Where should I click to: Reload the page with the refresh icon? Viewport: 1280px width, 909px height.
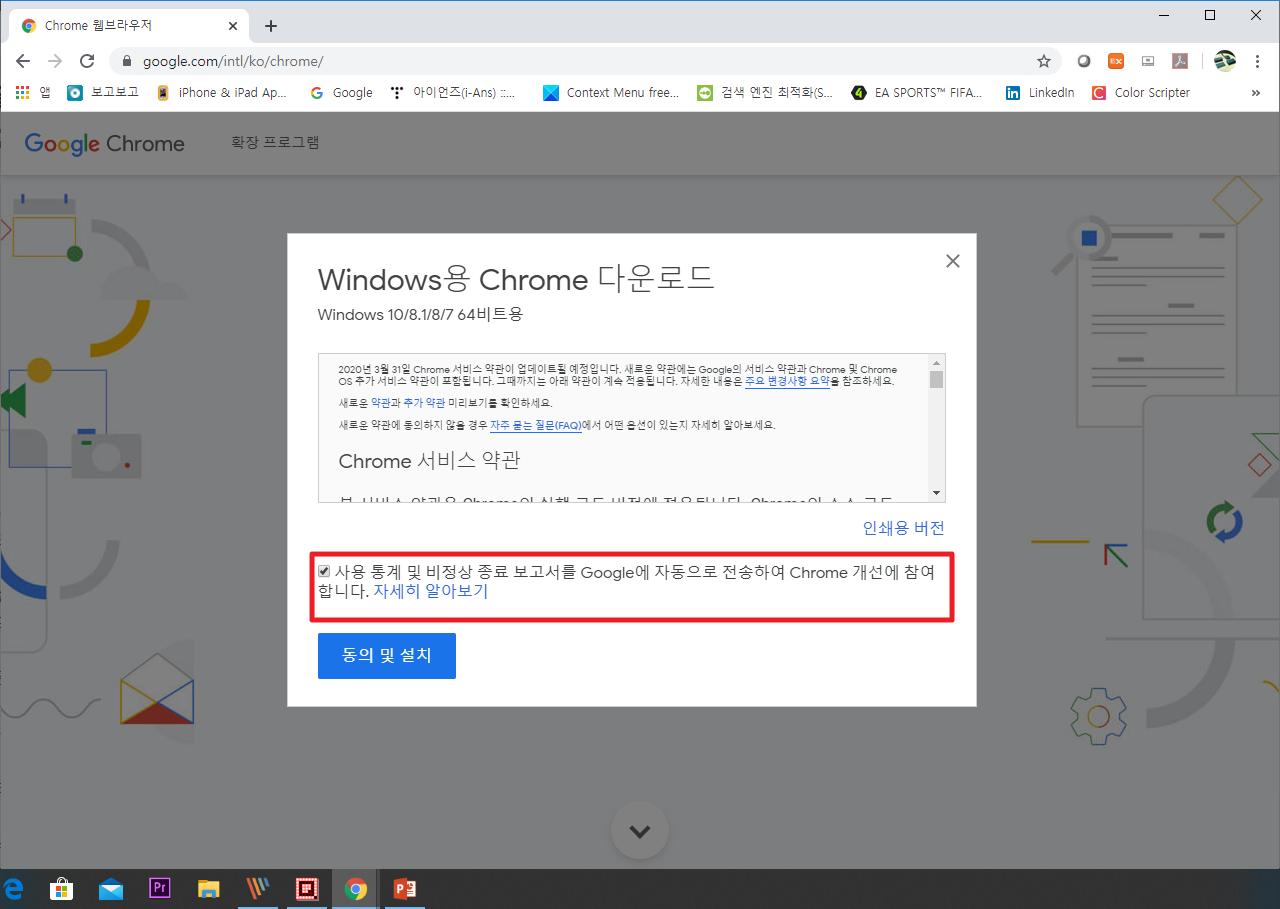[x=87, y=61]
